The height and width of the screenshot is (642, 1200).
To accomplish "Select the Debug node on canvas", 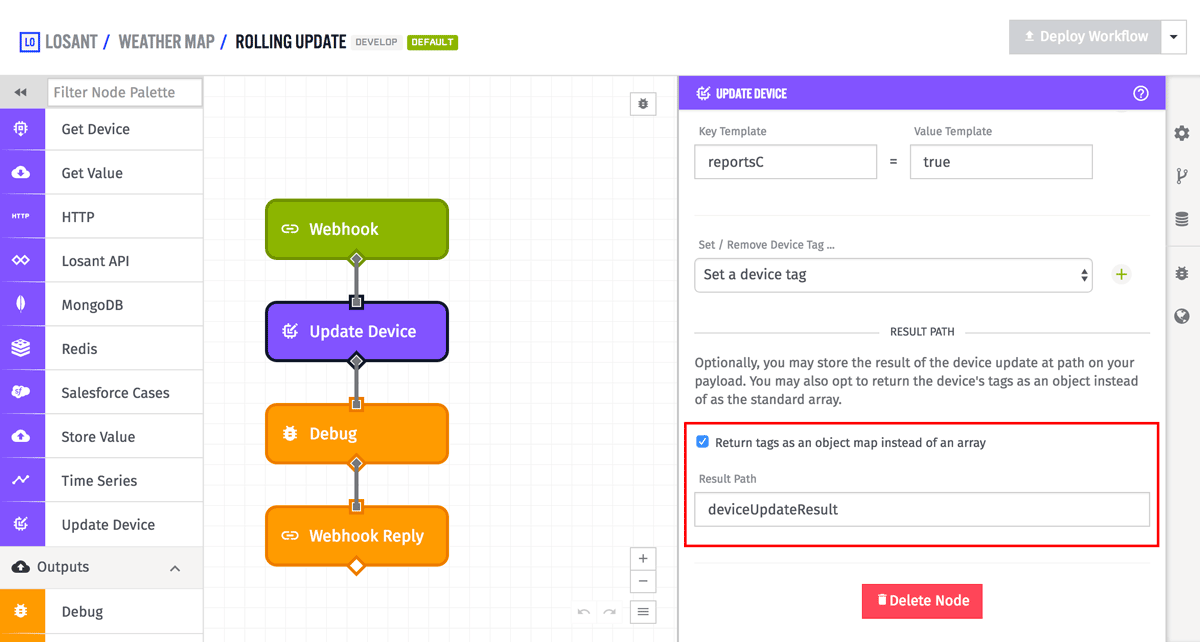I will (x=357, y=434).
